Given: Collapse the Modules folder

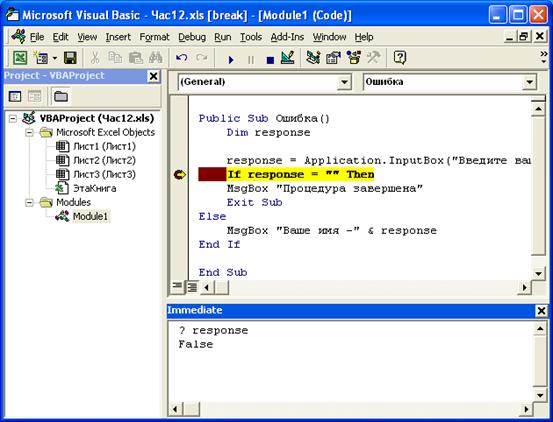Looking at the screenshot, I should (29, 202).
